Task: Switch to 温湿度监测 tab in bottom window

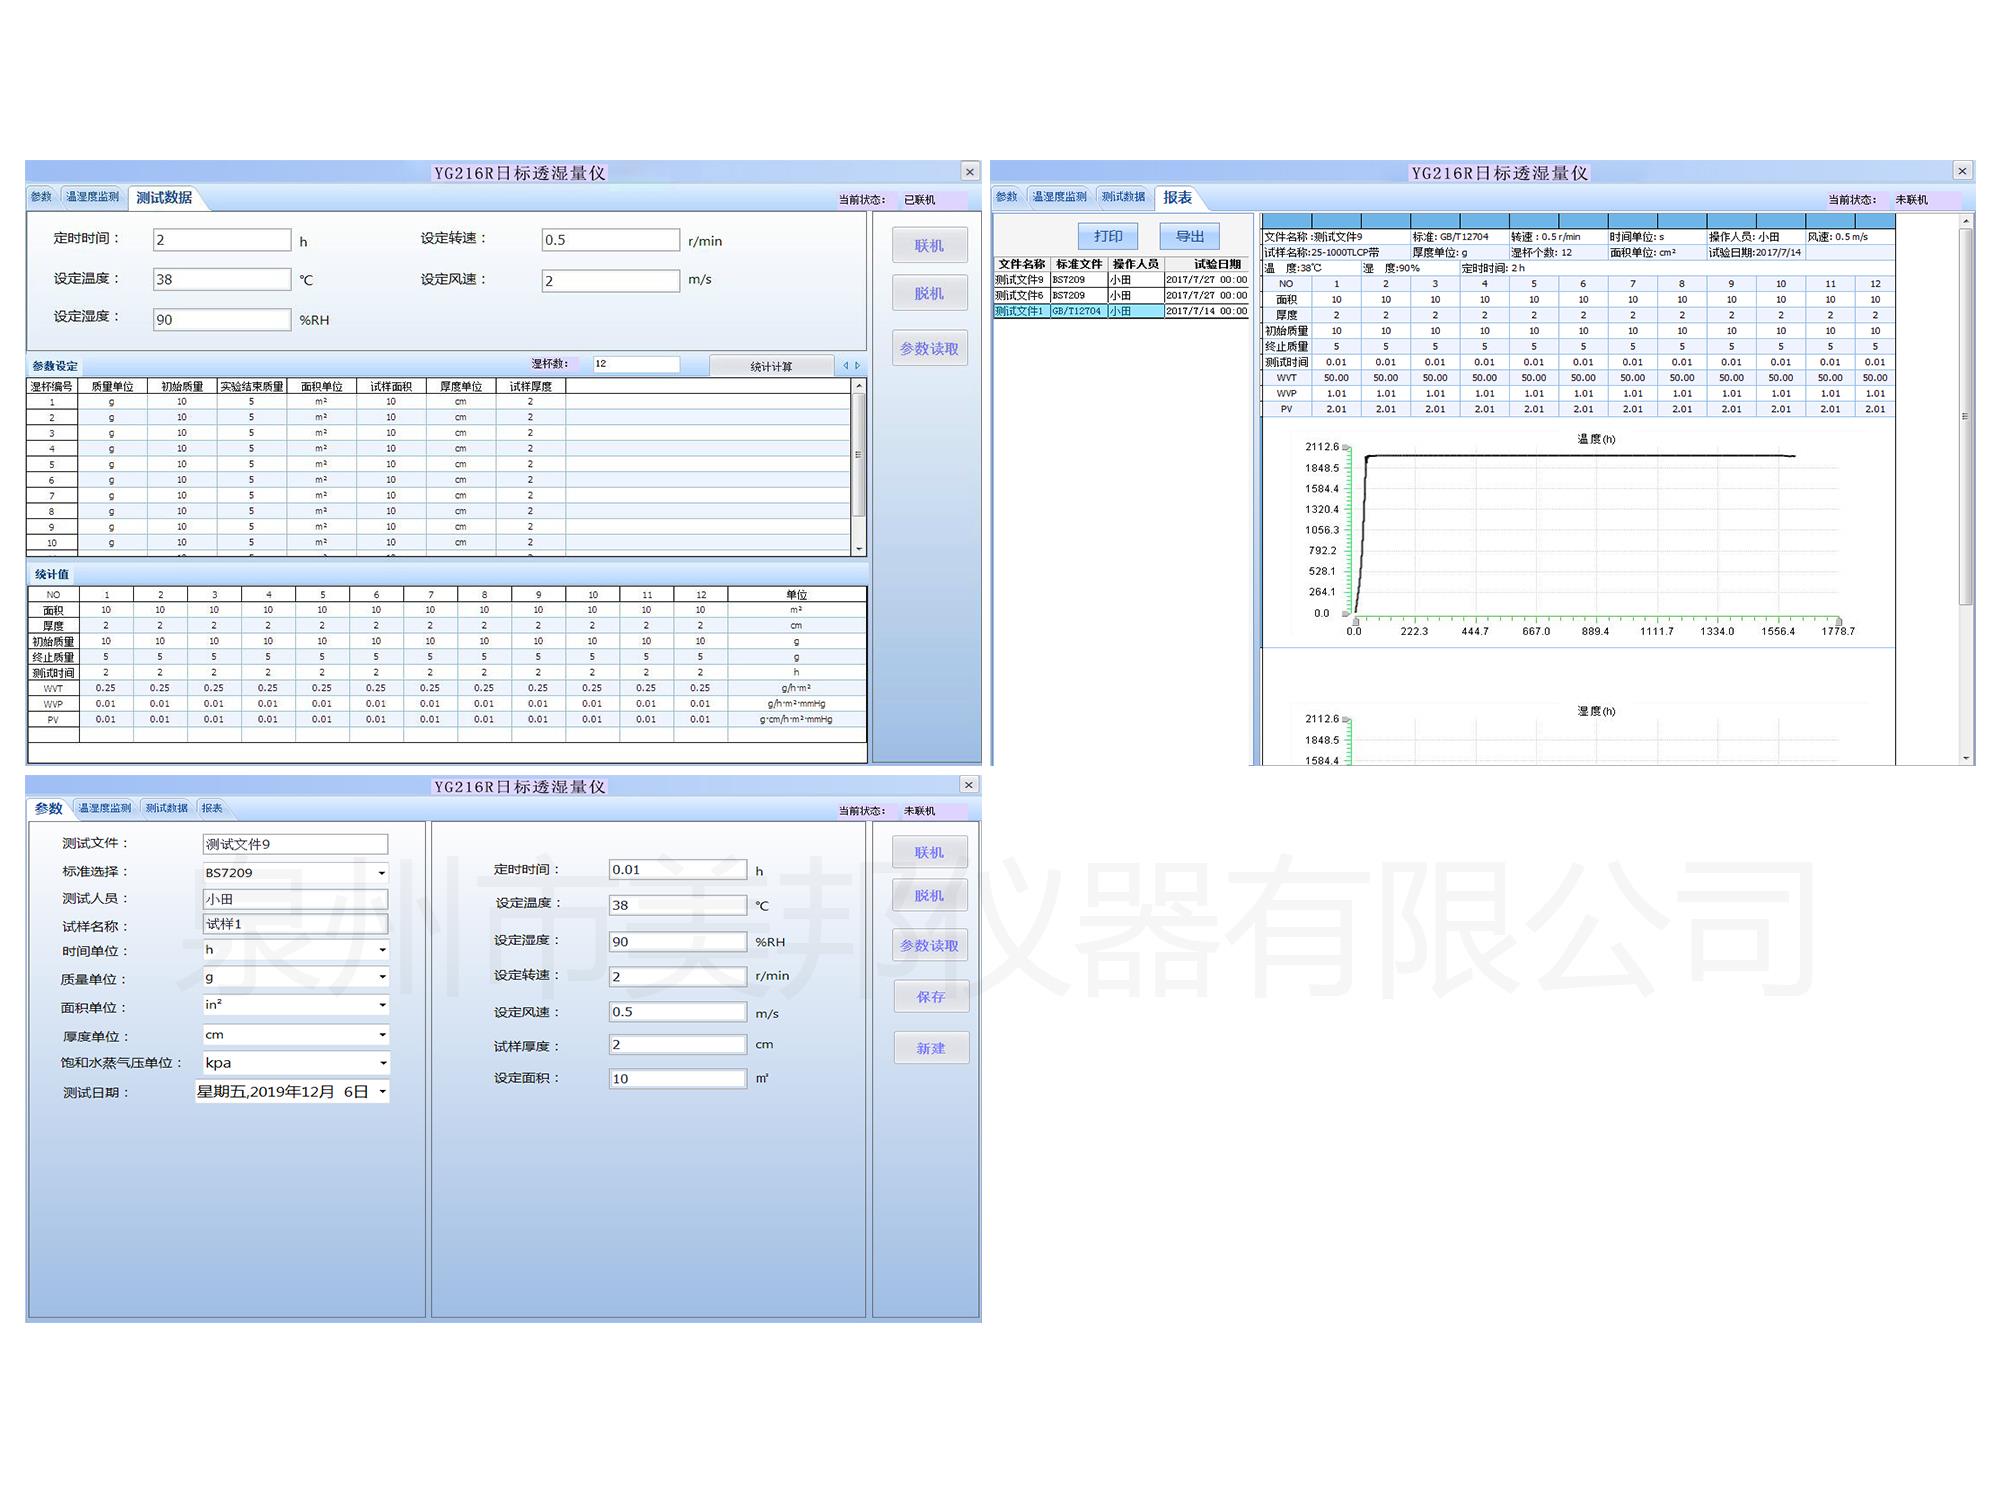Action: click(105, 808)
